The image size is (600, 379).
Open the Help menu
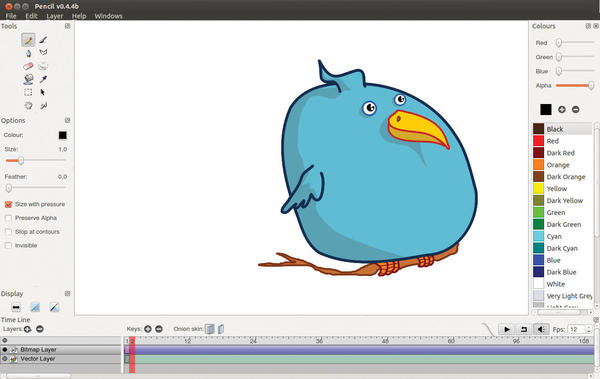click(79, 16)
